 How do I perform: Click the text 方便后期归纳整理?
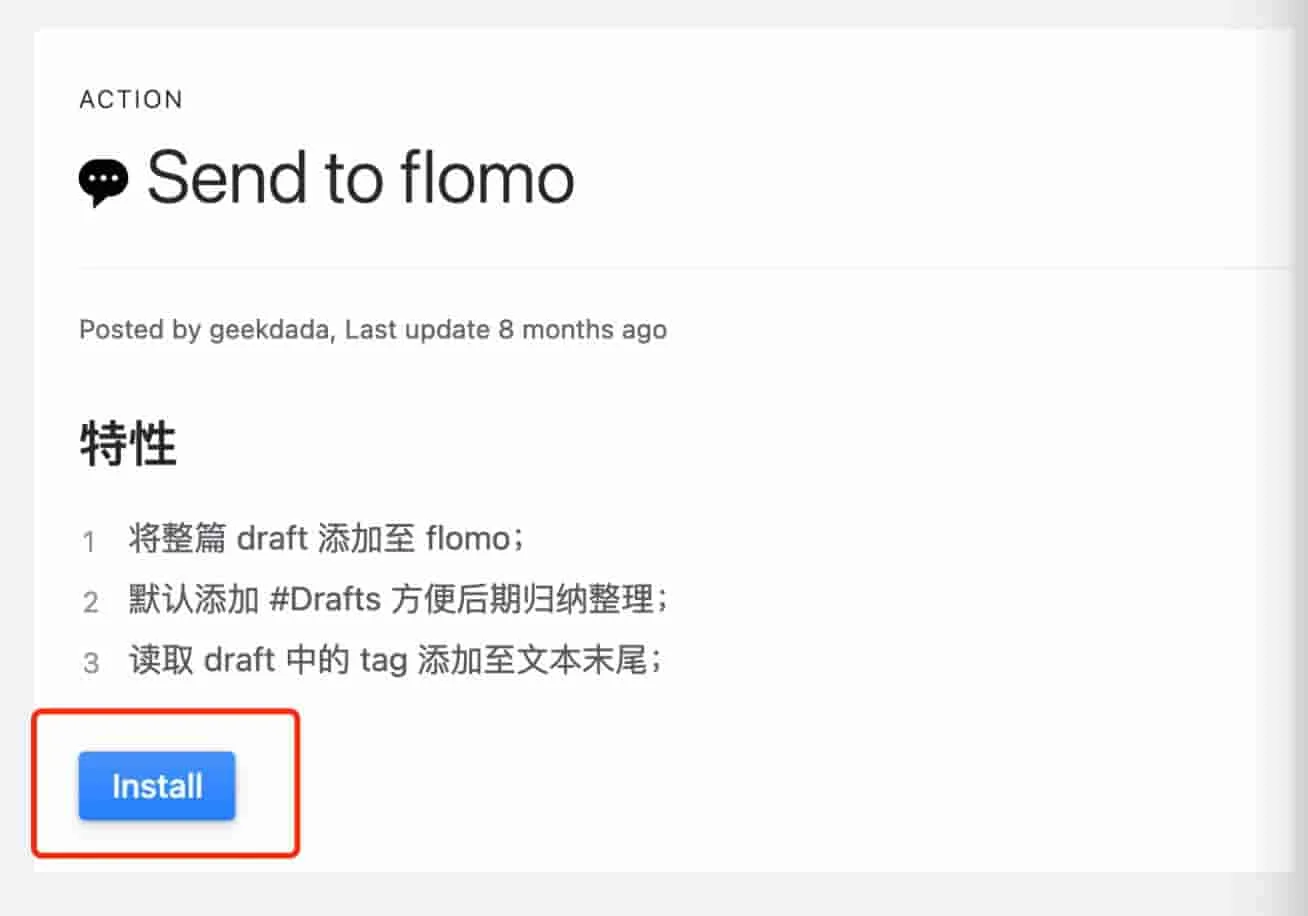(526, 600)
